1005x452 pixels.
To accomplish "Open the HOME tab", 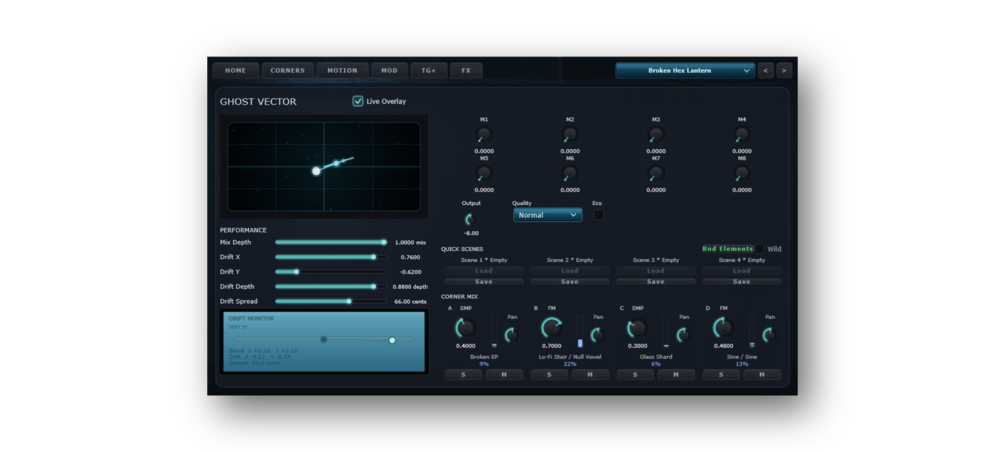I will coord(235,71).
